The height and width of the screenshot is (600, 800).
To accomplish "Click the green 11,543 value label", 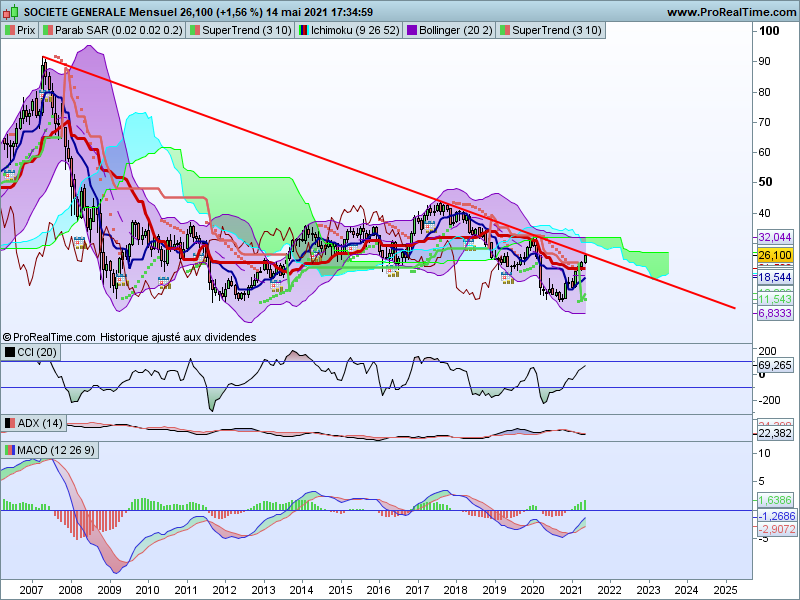I will tap(774, 299).
